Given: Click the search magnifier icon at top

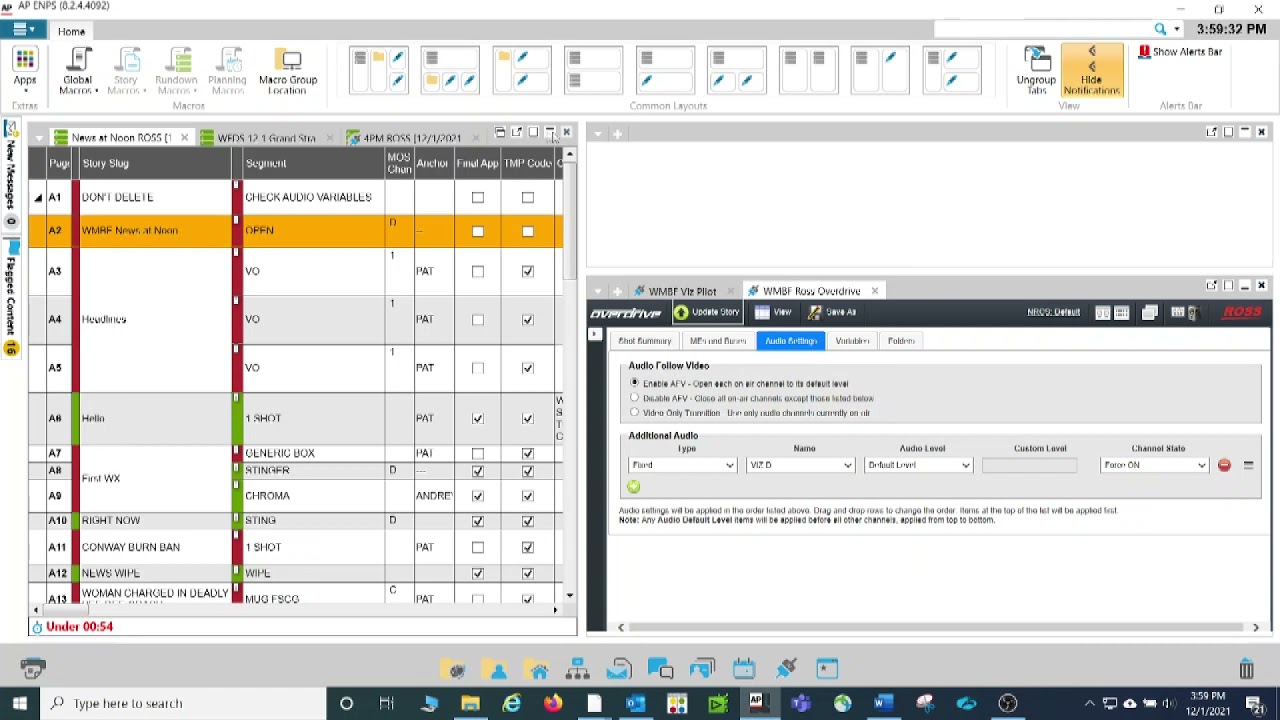Looking at the screenshot, I should [1160, 29].
